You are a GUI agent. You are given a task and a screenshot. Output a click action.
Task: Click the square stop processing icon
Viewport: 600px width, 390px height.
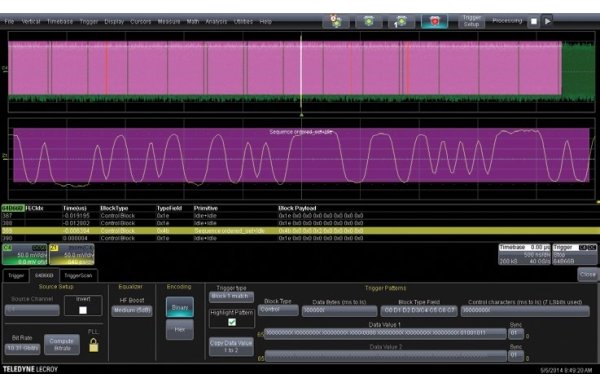pyautogui.click(x=534, y=21)
